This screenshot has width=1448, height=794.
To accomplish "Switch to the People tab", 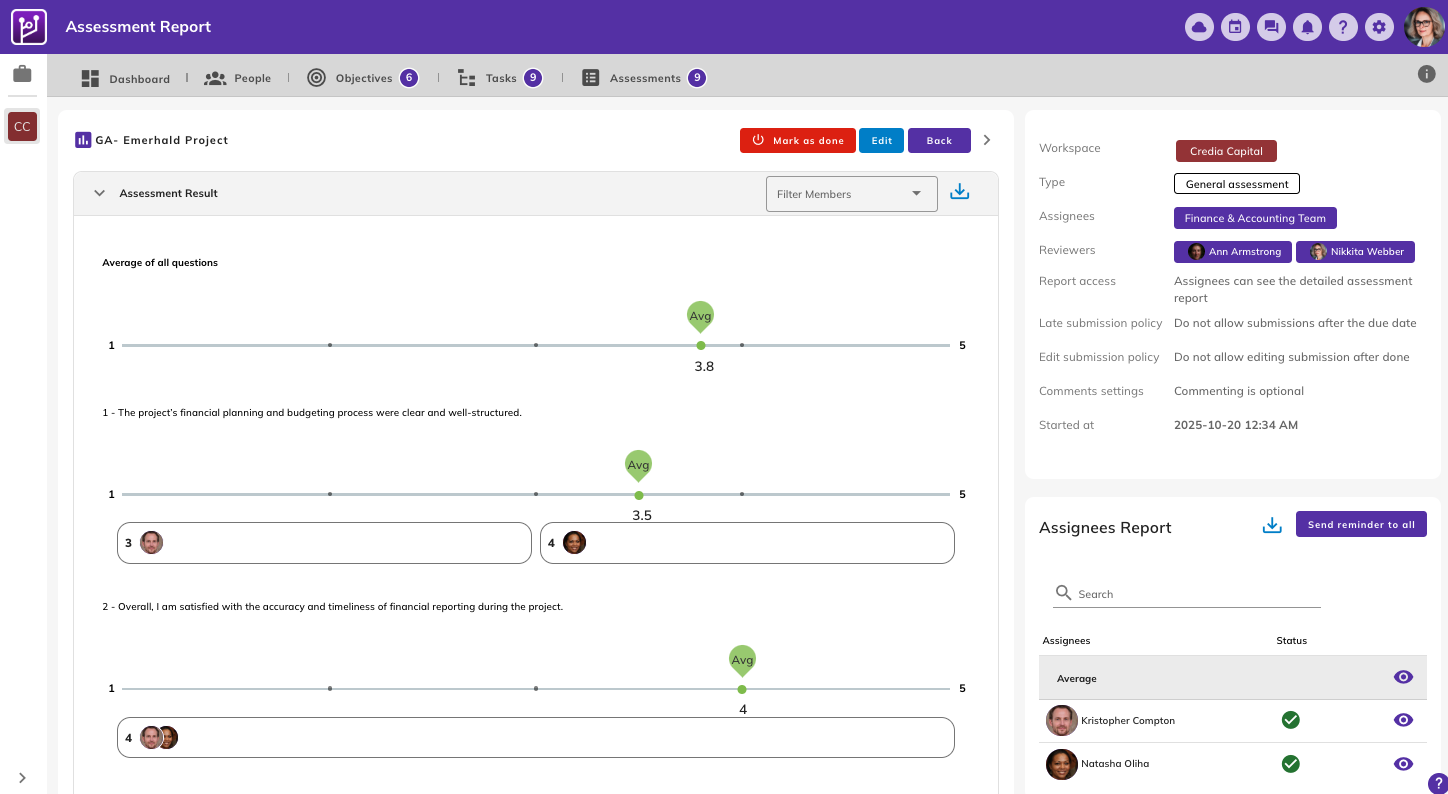I will (x=237, y=78).
